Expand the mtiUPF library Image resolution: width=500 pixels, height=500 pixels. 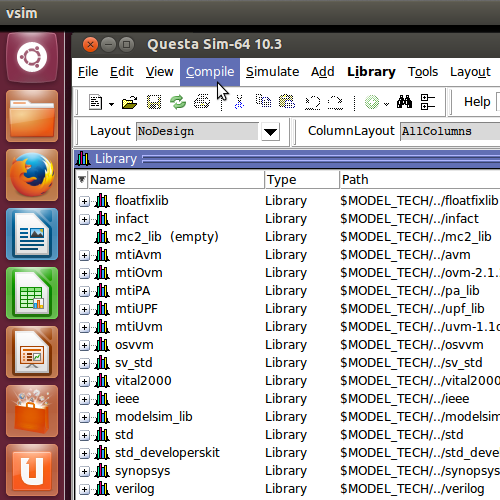pyautogui.click(x=84, y=309)
